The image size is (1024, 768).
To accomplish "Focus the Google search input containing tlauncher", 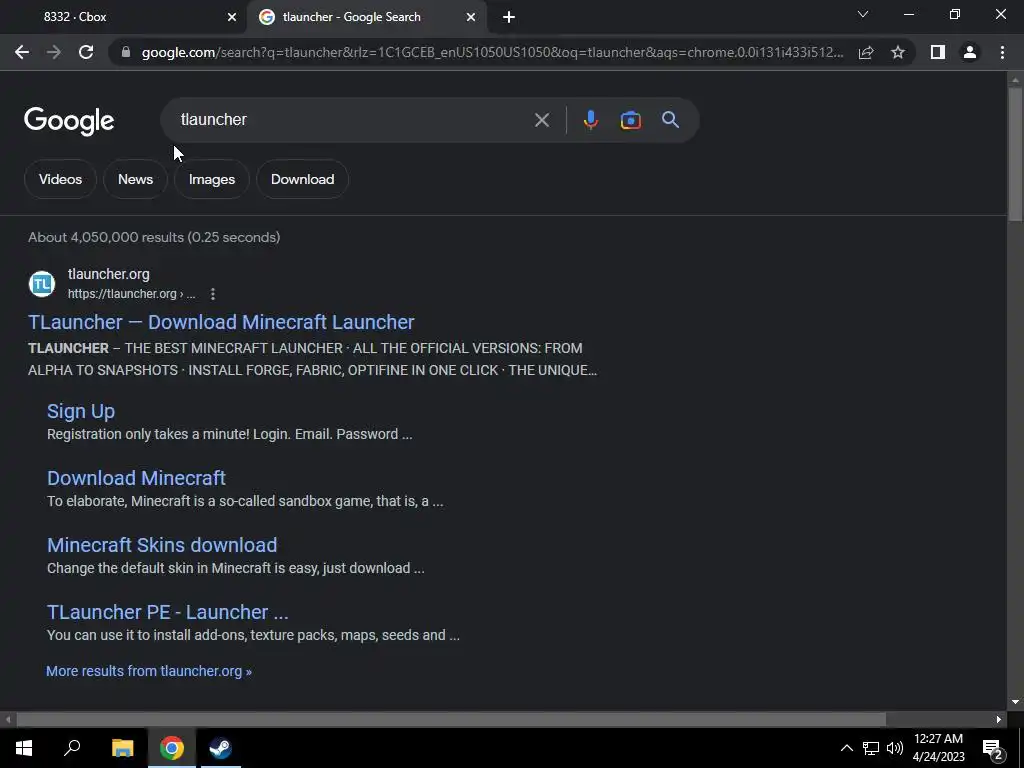I will pos(353,120).
